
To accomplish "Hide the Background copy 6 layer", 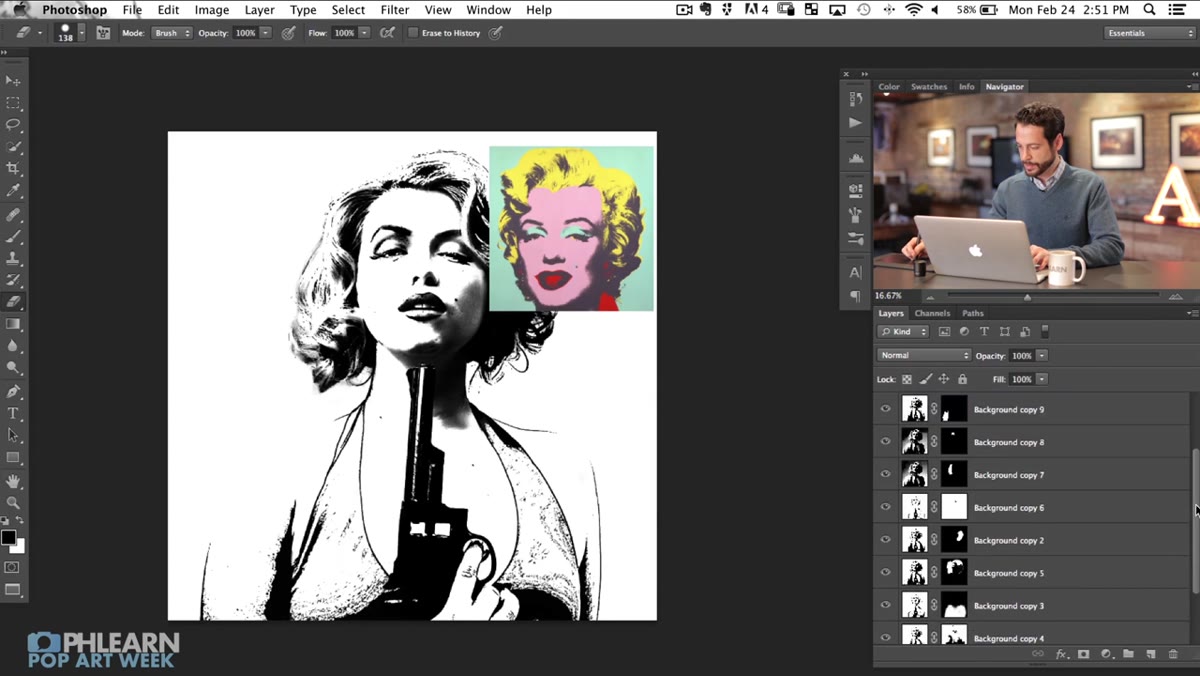I will coord(885,507).
